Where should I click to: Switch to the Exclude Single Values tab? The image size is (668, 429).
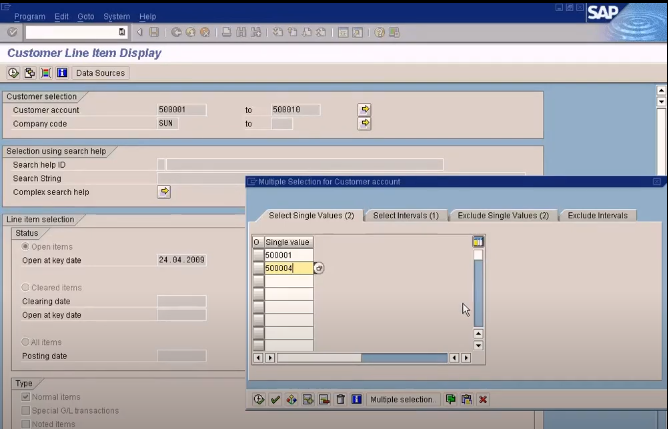click(503, 216)
